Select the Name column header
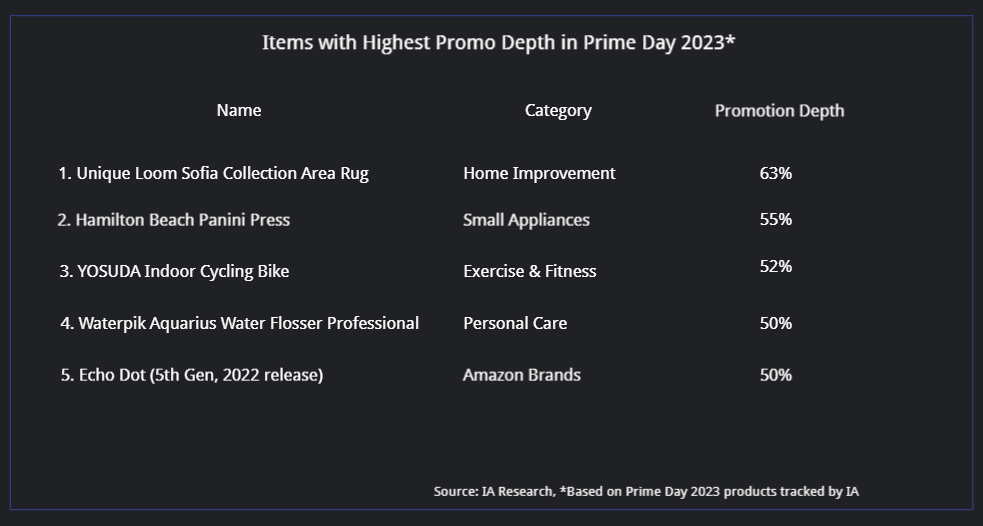Viewport: 983px width, 526px height. (239, 110)
